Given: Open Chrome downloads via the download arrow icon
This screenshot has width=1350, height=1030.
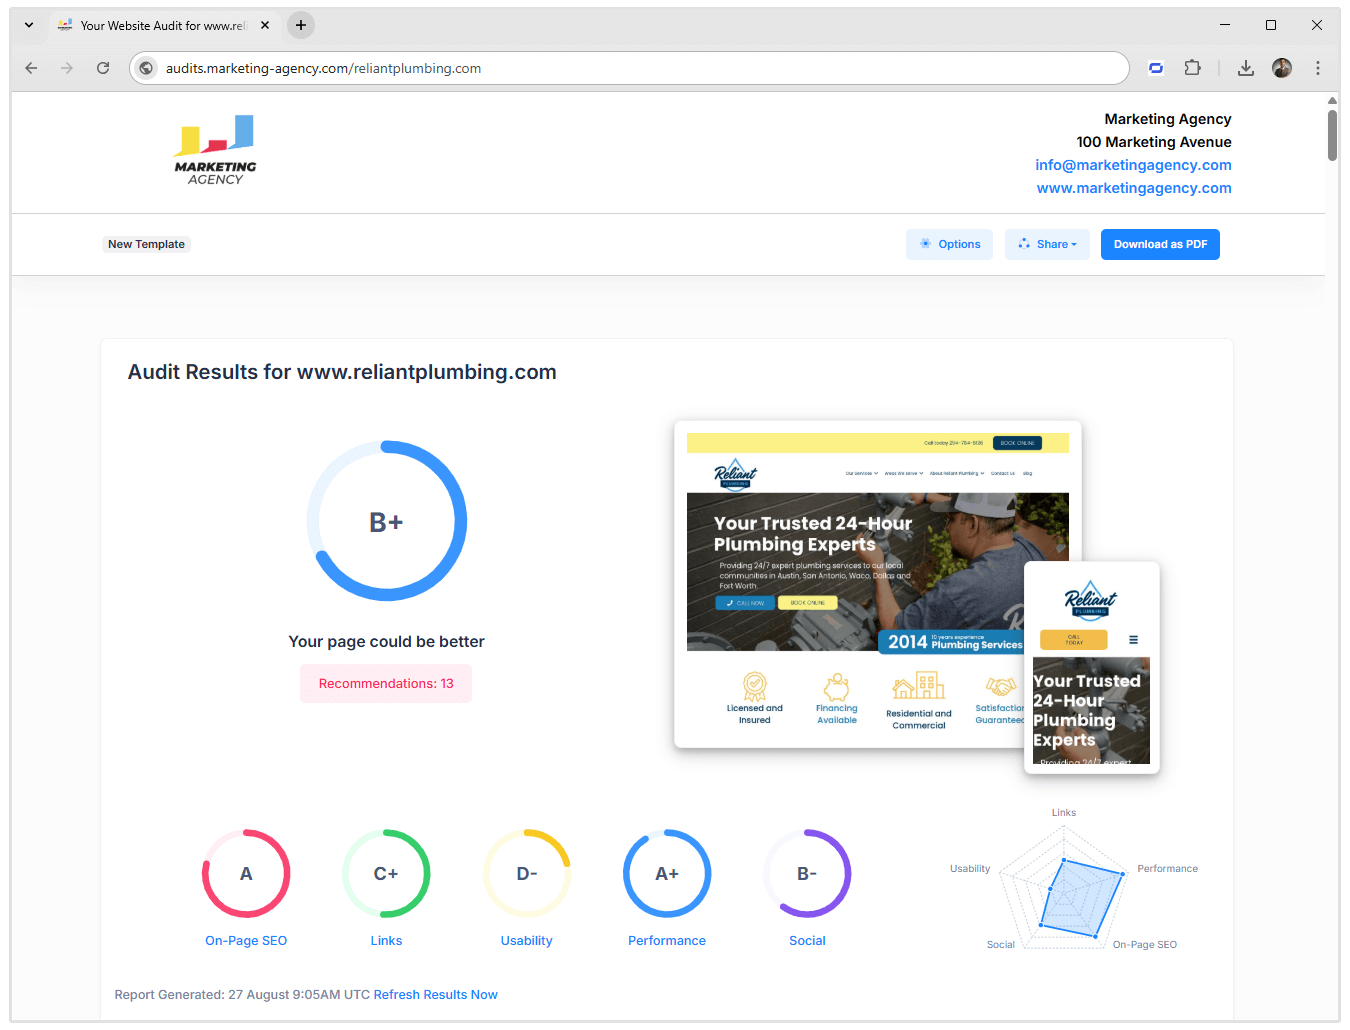Looking at the screenshot, I should (1246, 68).
